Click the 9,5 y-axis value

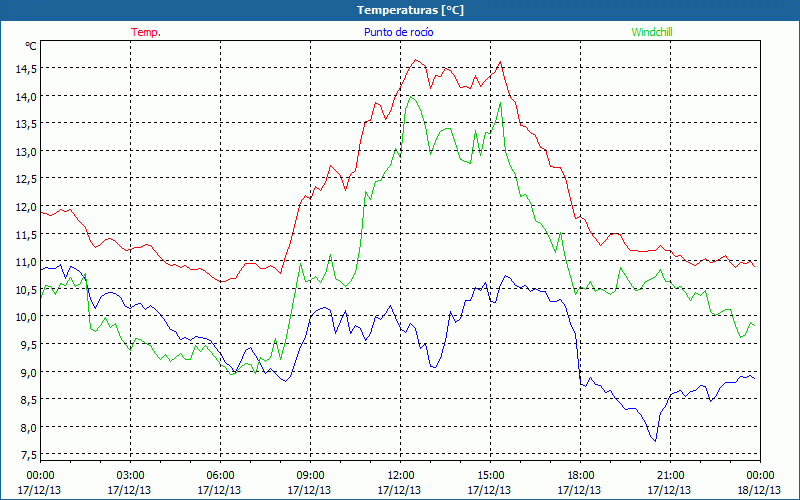(x=28, y=344)
